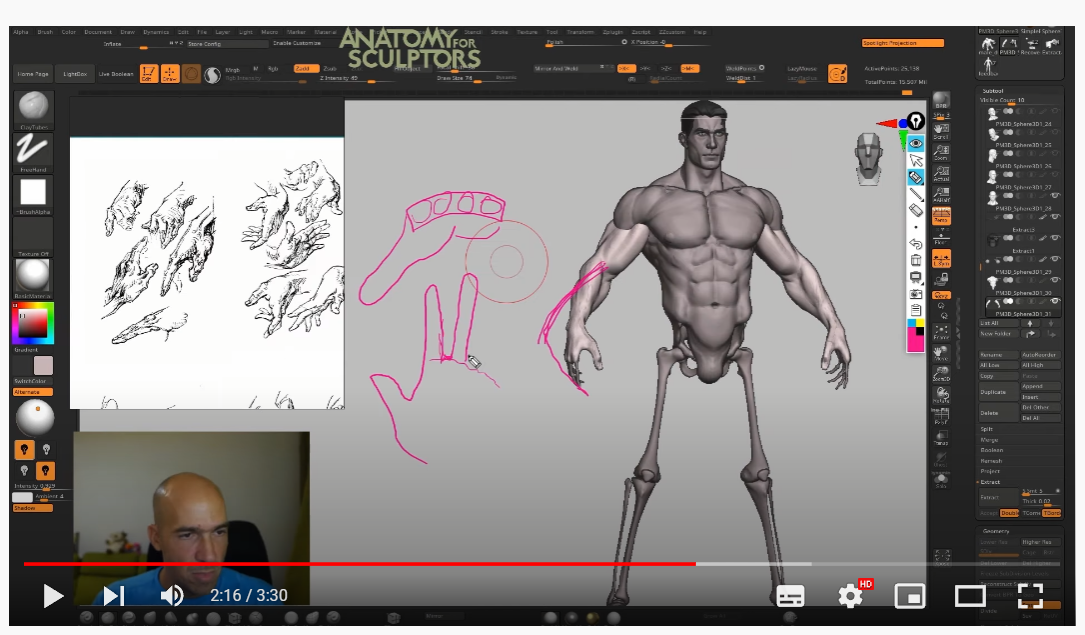This screenshot has height=635, width=1085.
Task: Expand the Split section
Action: tap(987, 429)
